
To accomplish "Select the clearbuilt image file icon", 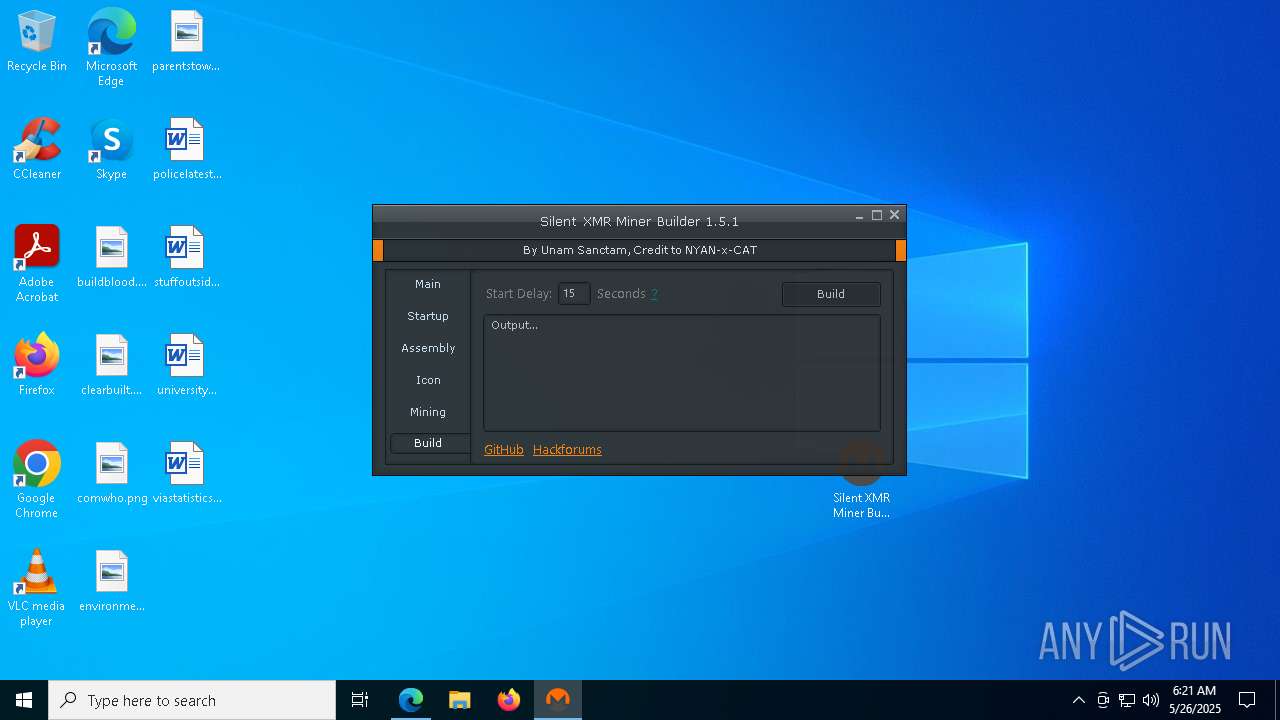I will point(112,366).
